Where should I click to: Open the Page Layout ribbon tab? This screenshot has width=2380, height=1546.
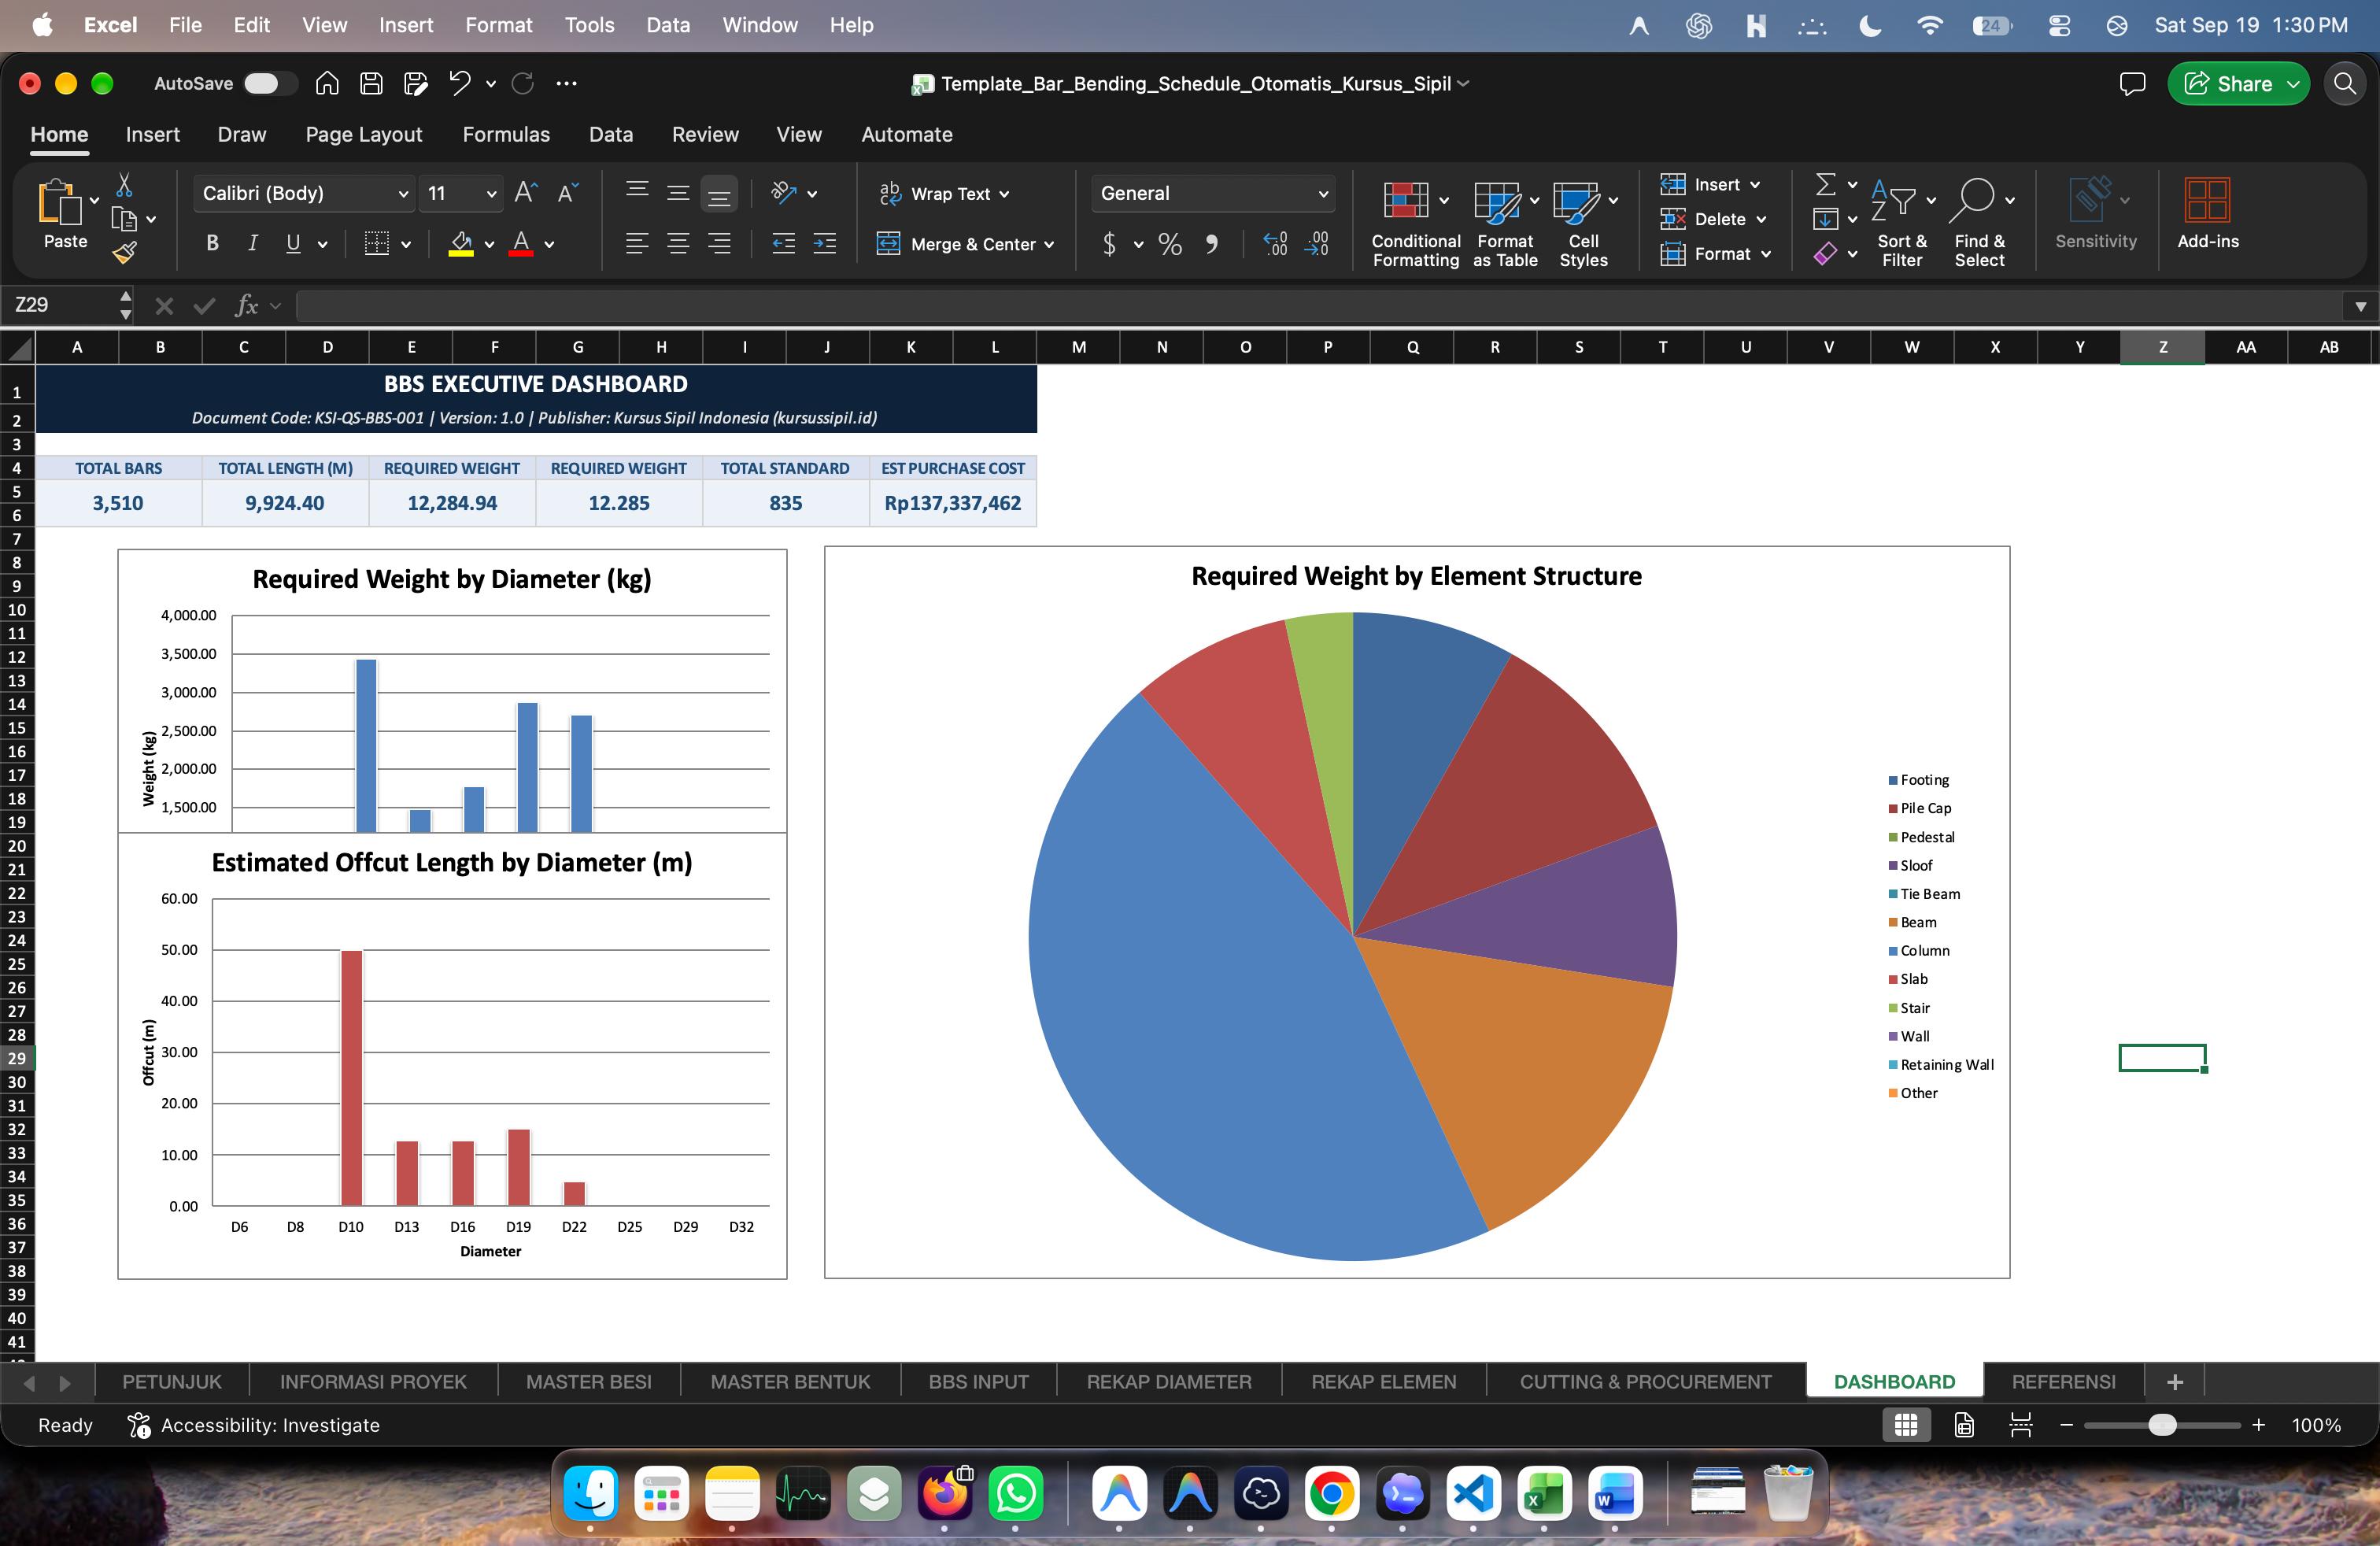point(364,135)
